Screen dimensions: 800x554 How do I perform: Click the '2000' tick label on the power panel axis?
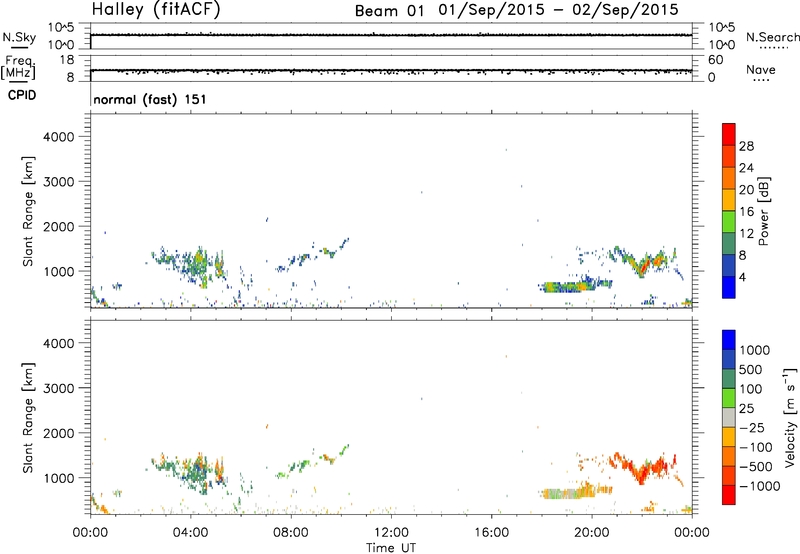[59, 226]
